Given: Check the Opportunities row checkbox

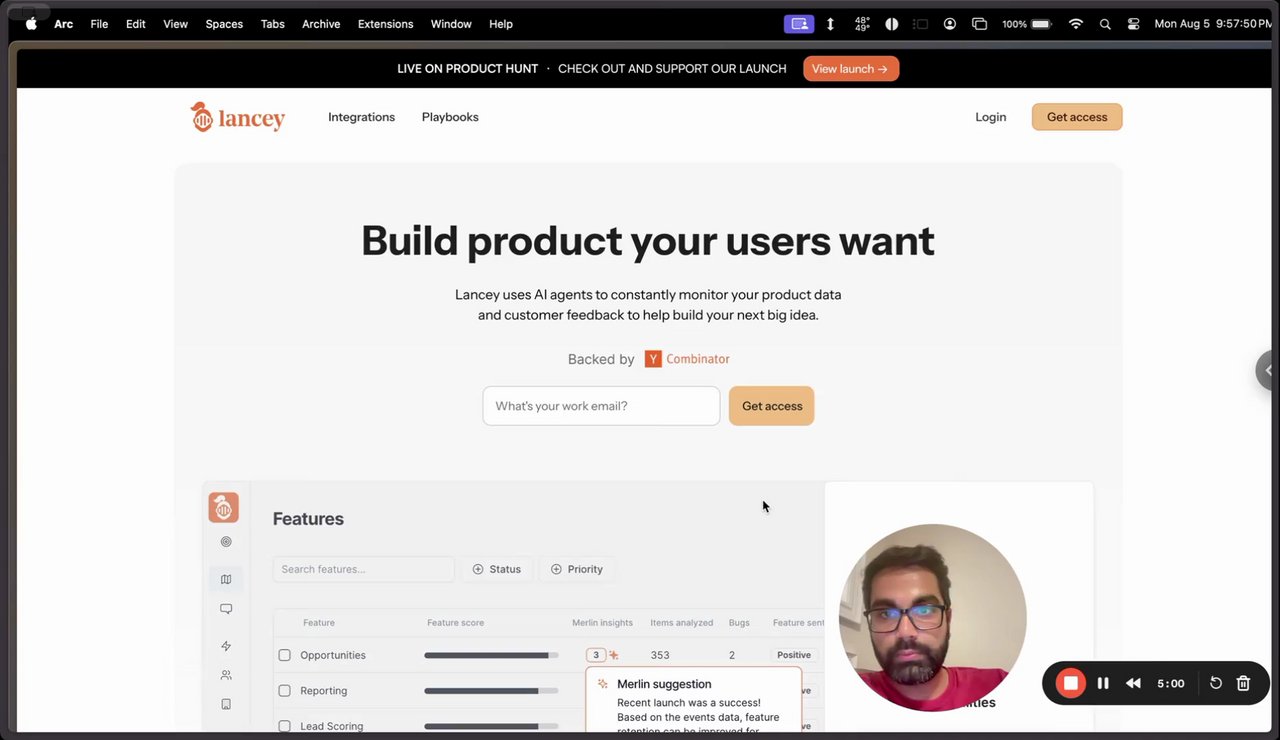Looking at the screenshot, I should [284, 655].
